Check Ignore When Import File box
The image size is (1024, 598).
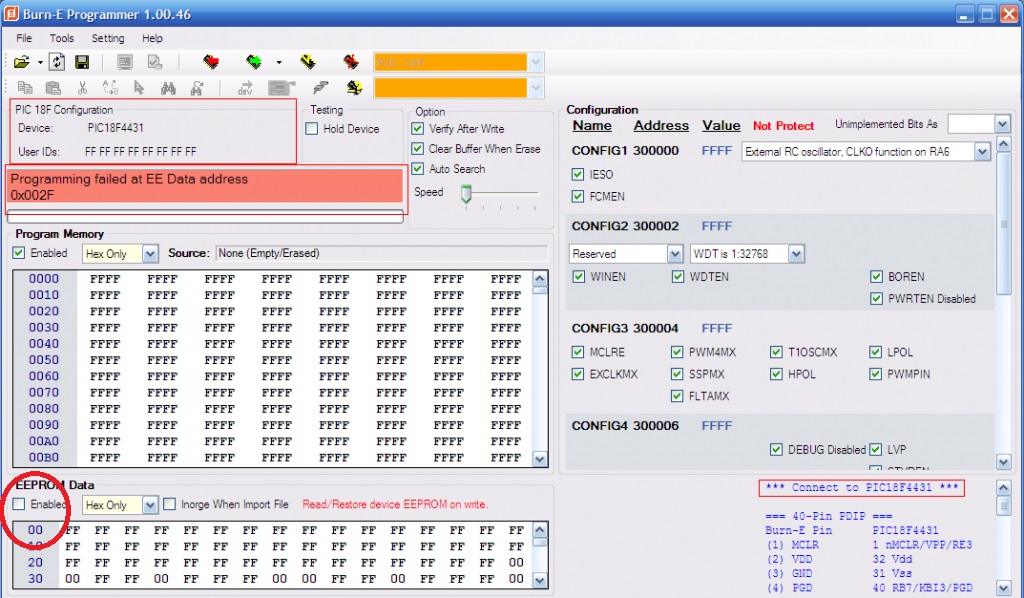pos(169,504)
